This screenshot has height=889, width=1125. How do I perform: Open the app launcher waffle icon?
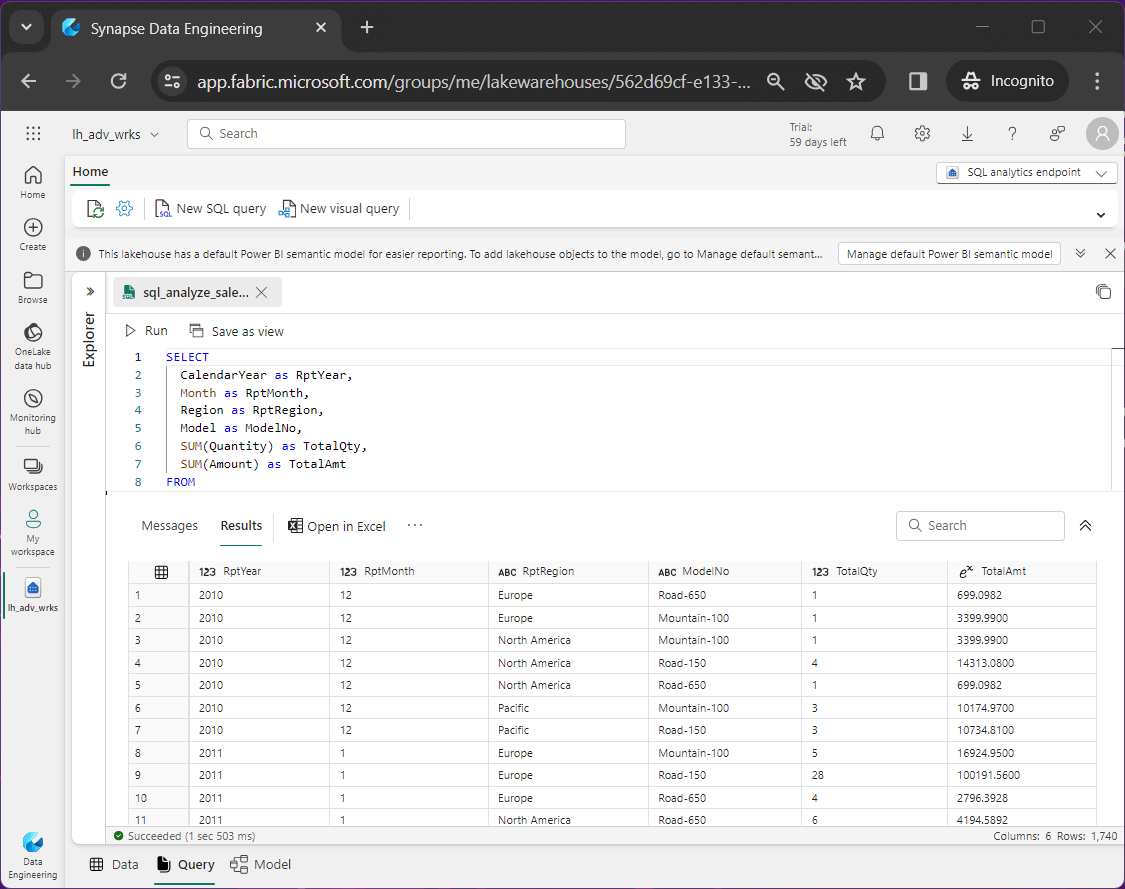[33, 134]
